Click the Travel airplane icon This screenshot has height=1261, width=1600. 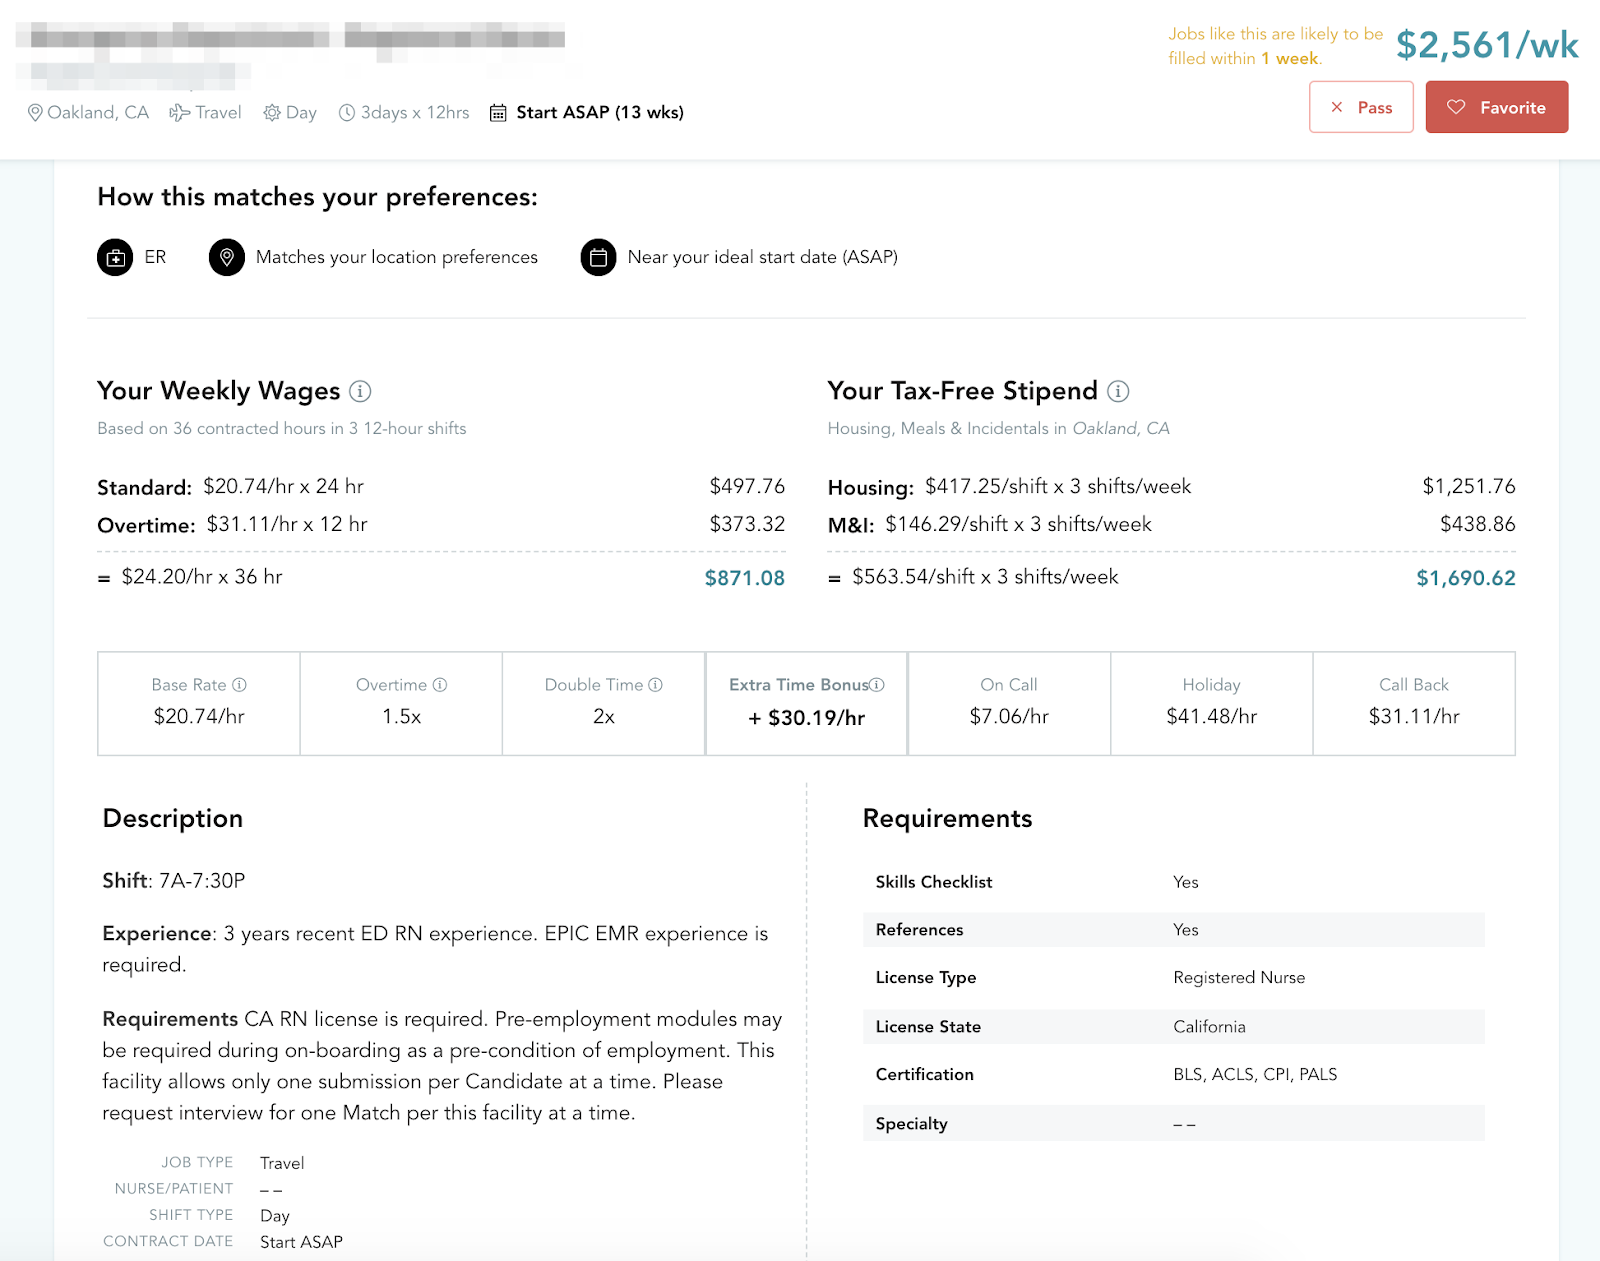(179, 113)
